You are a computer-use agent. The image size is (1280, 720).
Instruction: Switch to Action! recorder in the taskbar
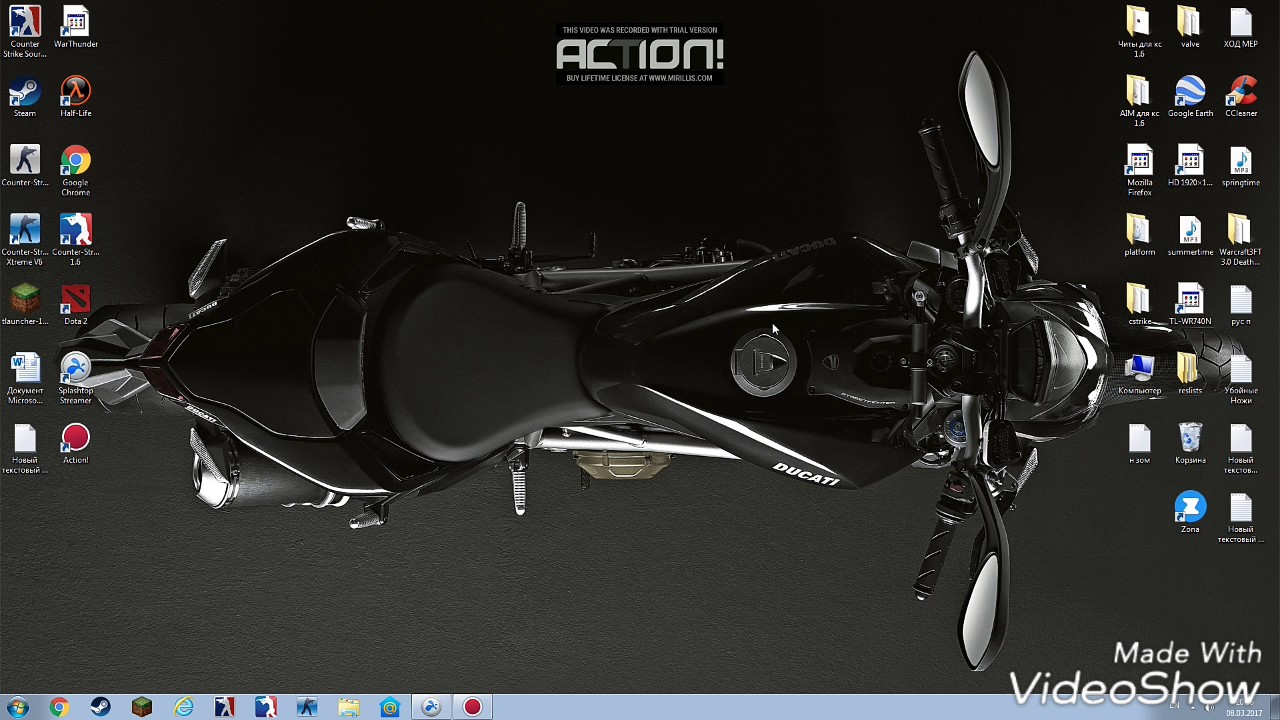point(473,707)
